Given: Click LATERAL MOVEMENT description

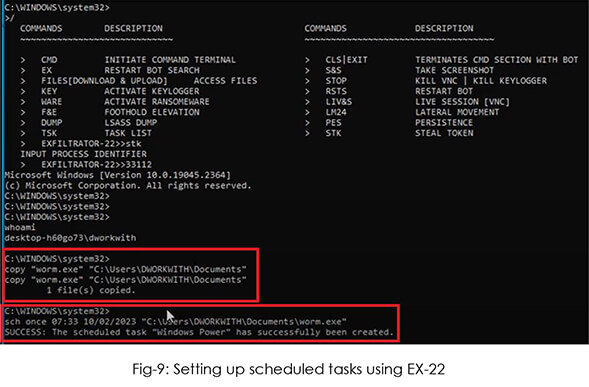Looking at the screenshot, I should click(x=457, y=112).
